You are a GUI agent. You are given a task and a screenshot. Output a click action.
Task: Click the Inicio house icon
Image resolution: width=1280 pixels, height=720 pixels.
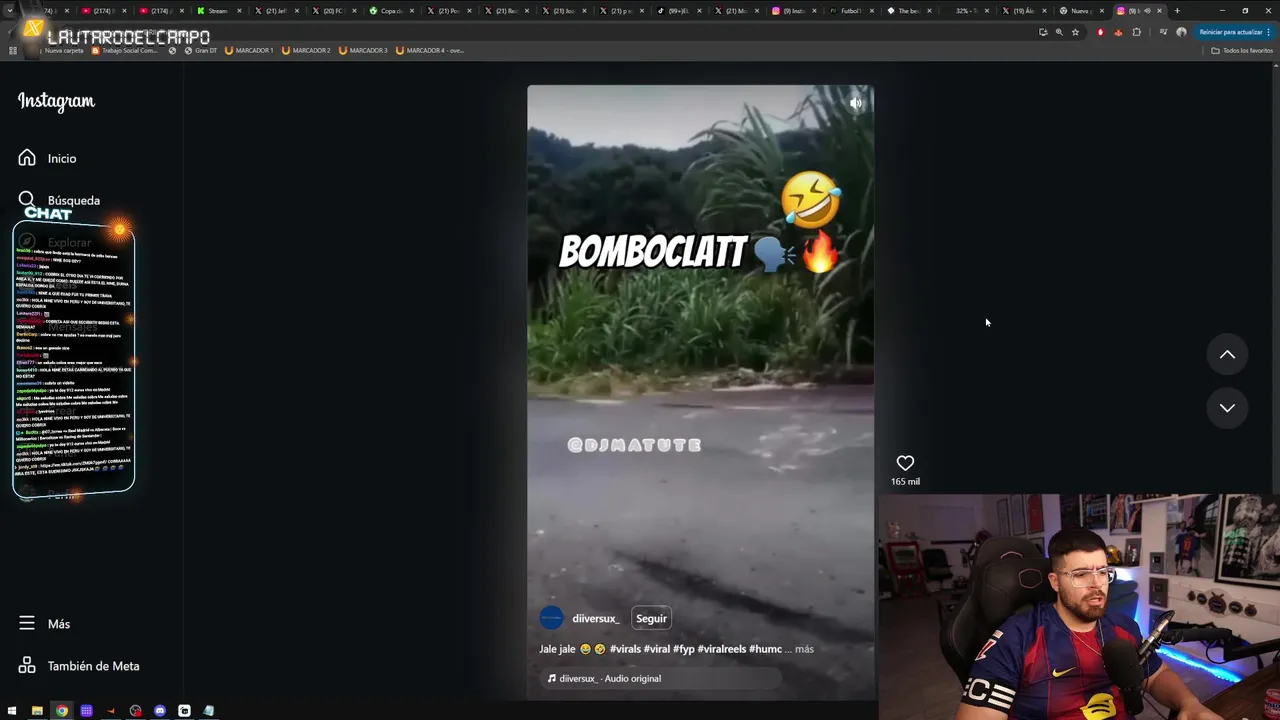pyautogui.click(x=27, y=157)
